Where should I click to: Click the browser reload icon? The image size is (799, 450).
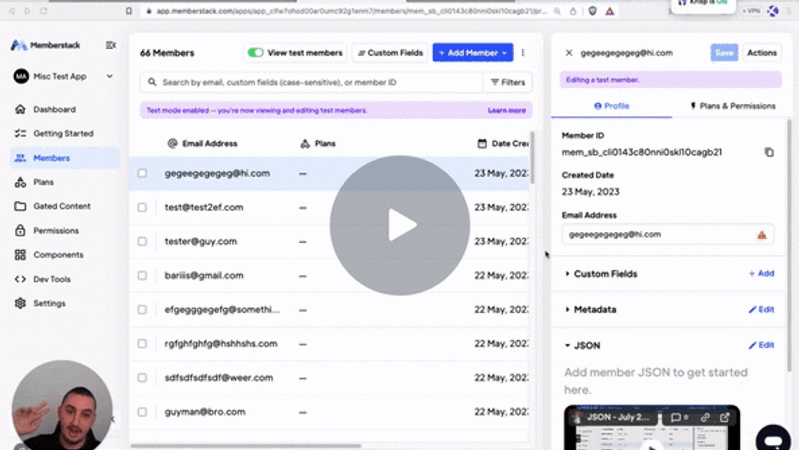pos(44,11)
